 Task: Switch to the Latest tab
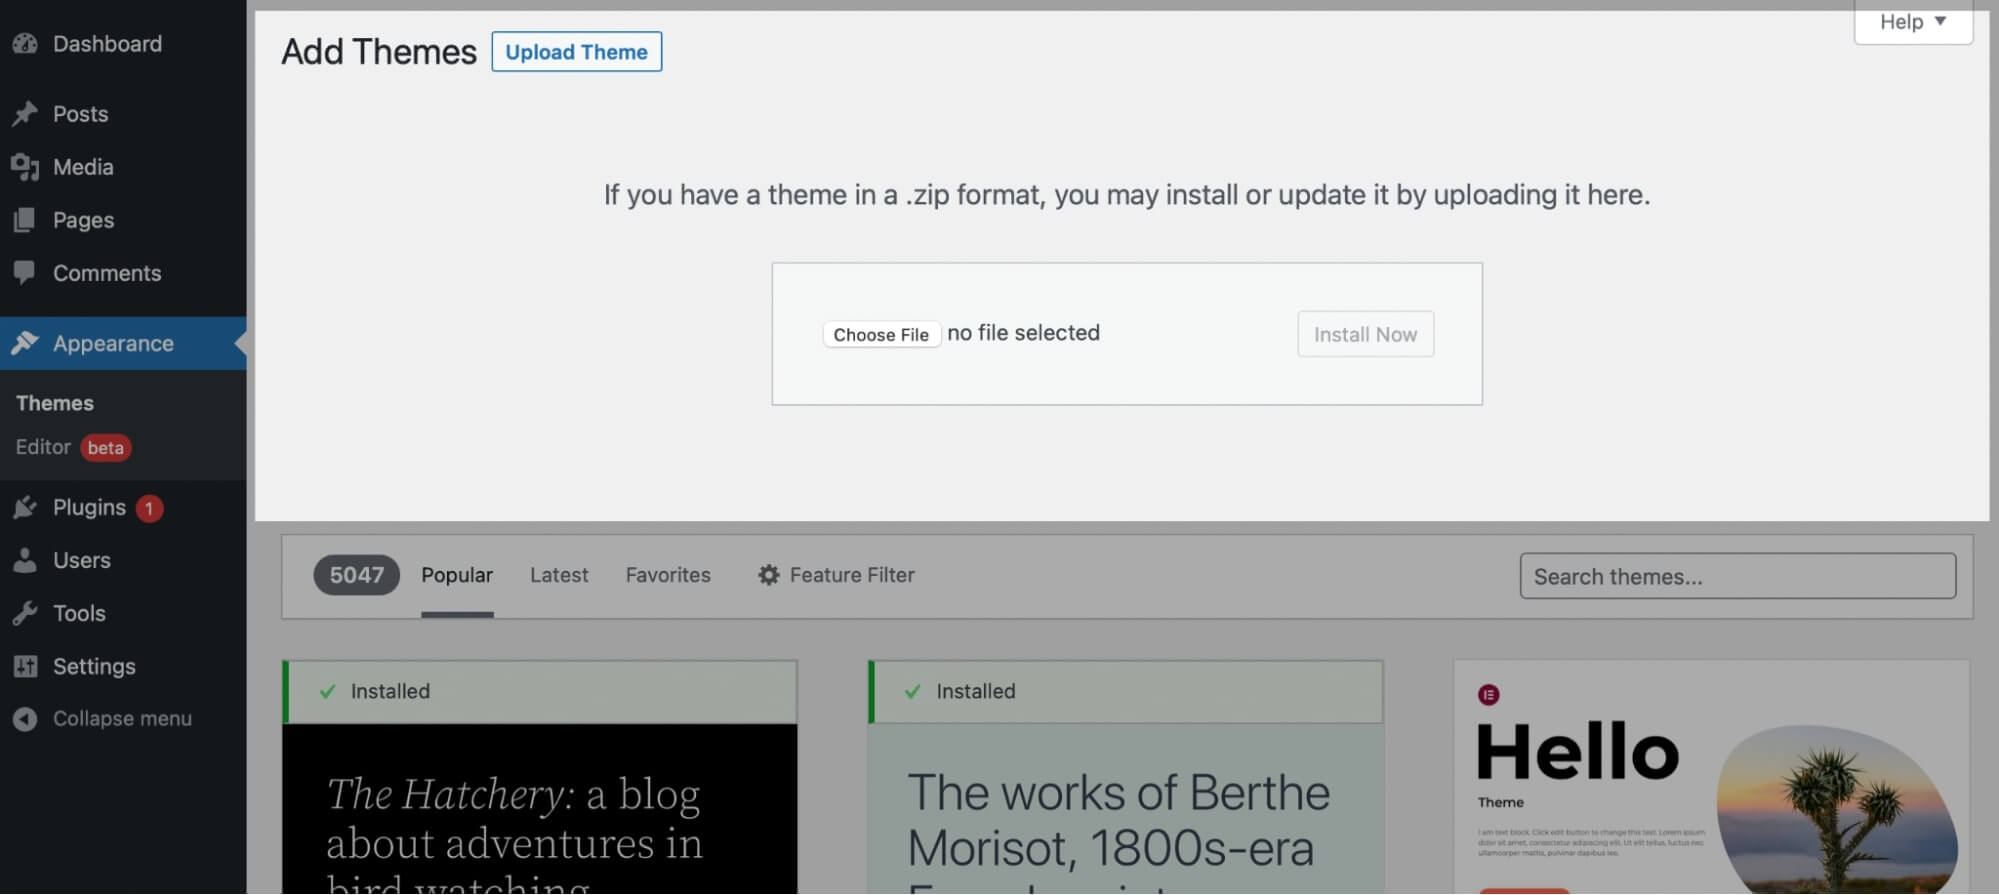tap(559, 575)
